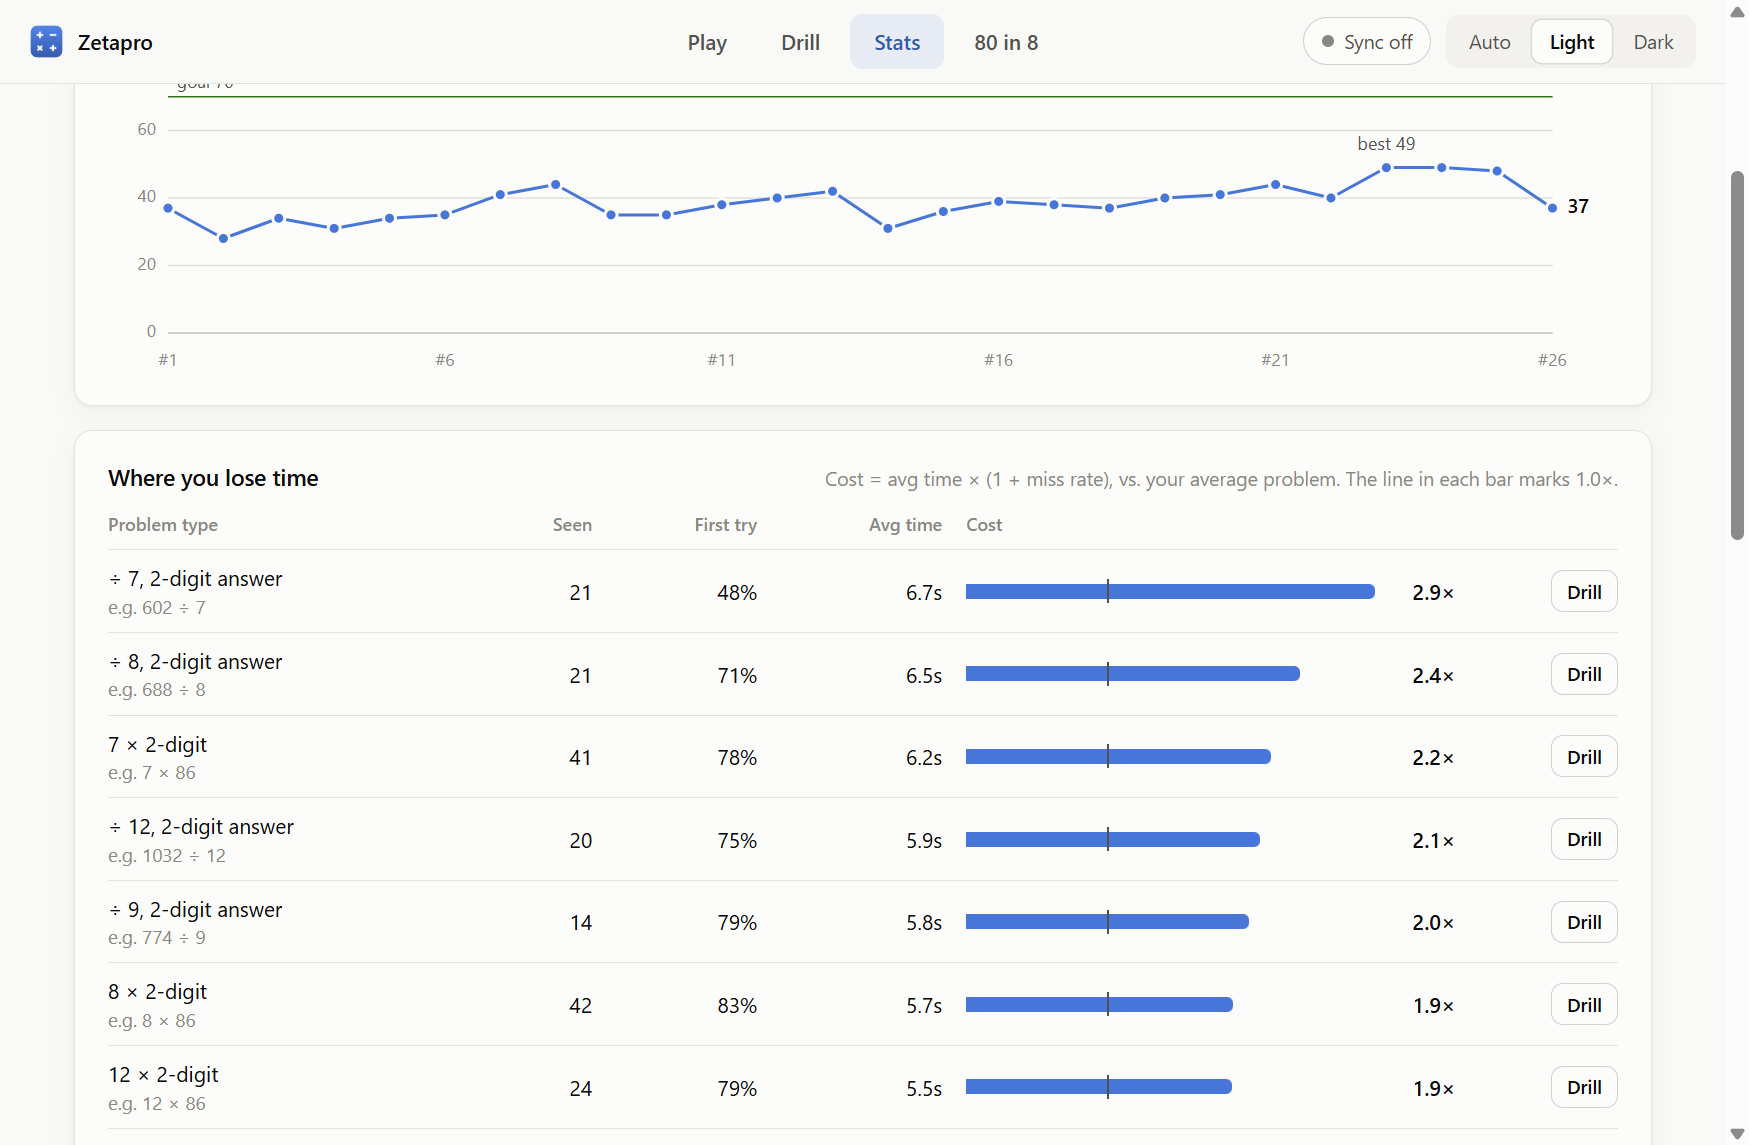
Task: Click the 2.2× cost bar
Action: [1118, 757]
